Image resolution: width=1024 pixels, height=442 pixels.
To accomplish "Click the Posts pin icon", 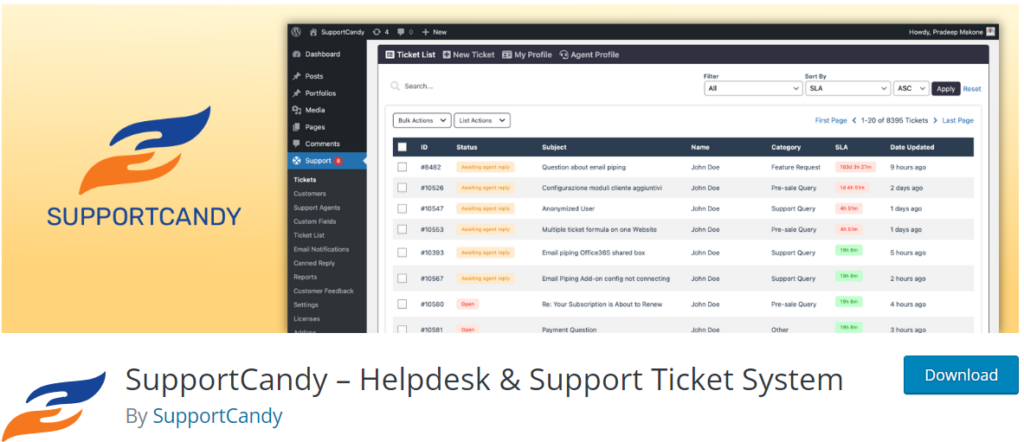I will click(297, 76).
